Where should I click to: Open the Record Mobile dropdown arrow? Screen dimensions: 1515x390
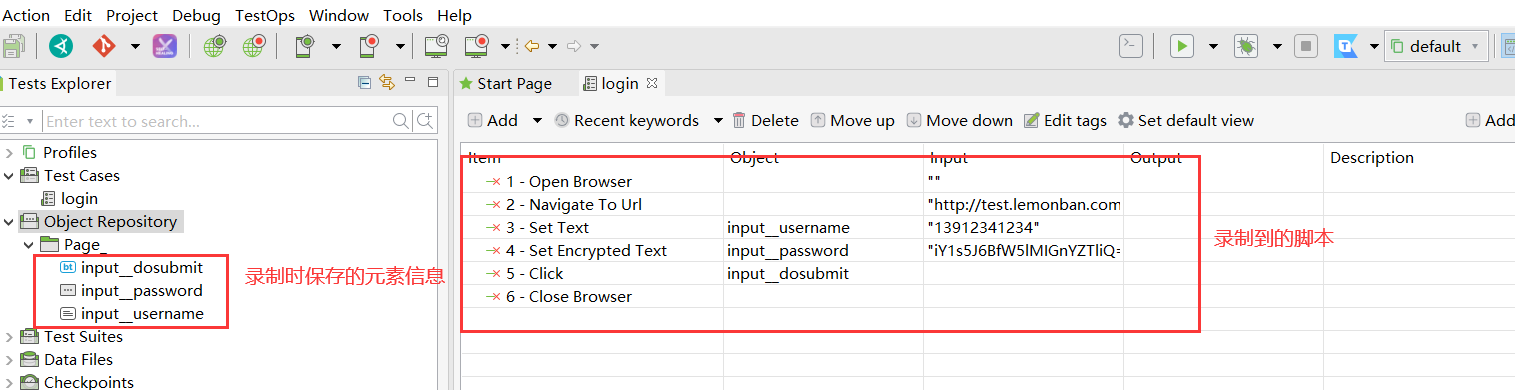pos(400,46)
